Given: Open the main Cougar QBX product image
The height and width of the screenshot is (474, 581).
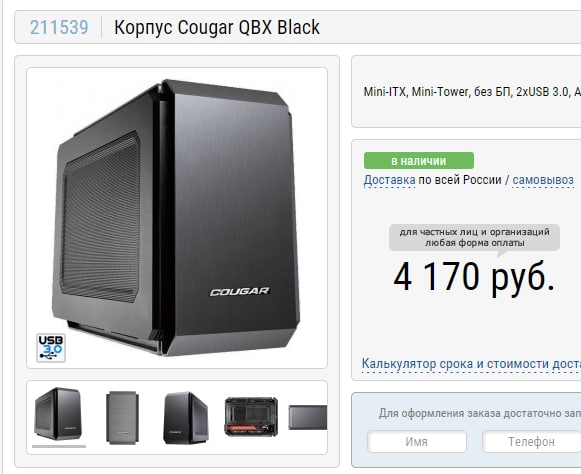Looking at the screenshot, I should click(177, 218).
